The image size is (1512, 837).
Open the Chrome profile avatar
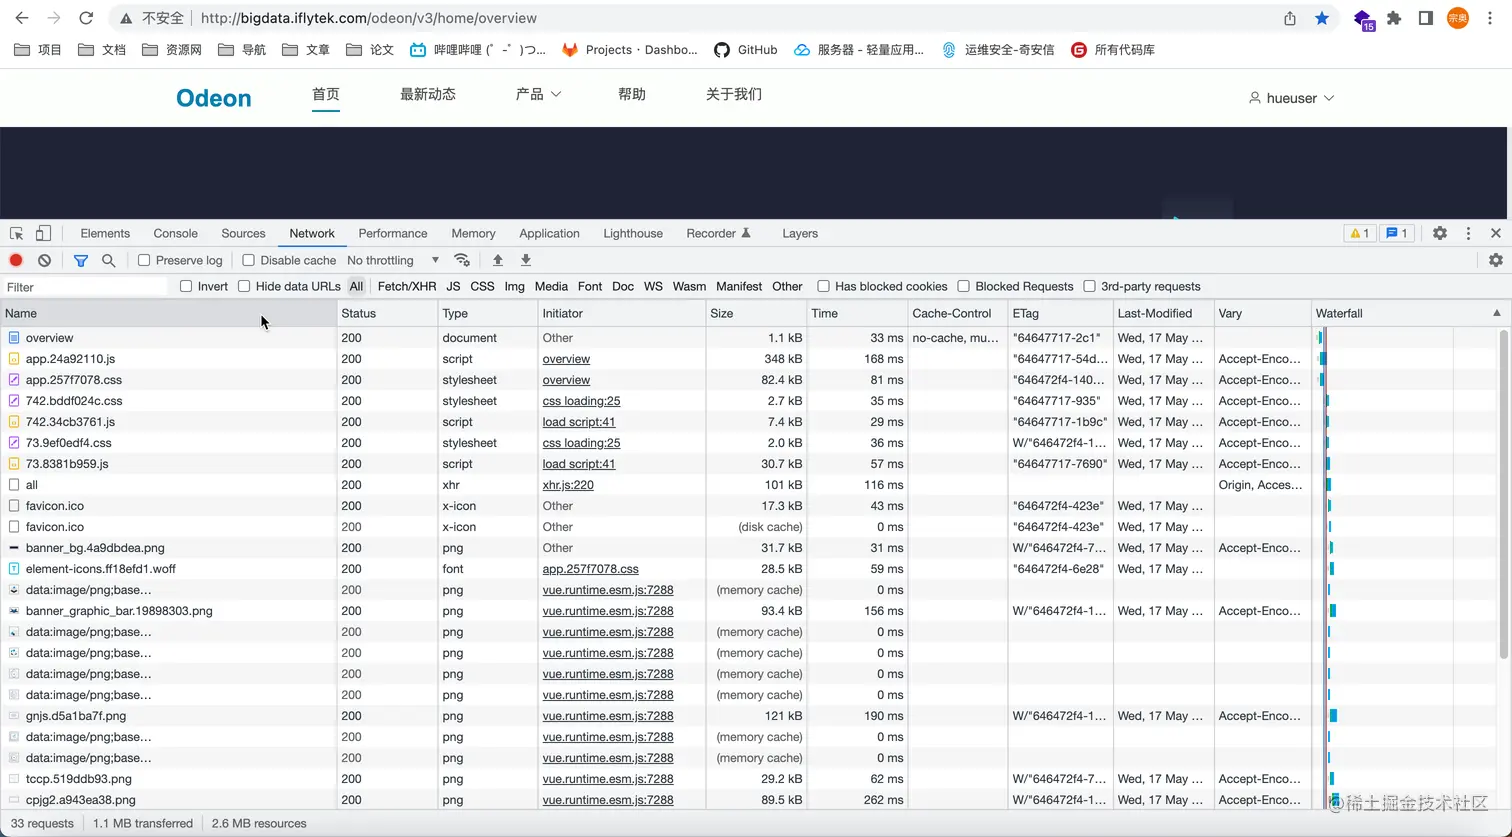1458,18
